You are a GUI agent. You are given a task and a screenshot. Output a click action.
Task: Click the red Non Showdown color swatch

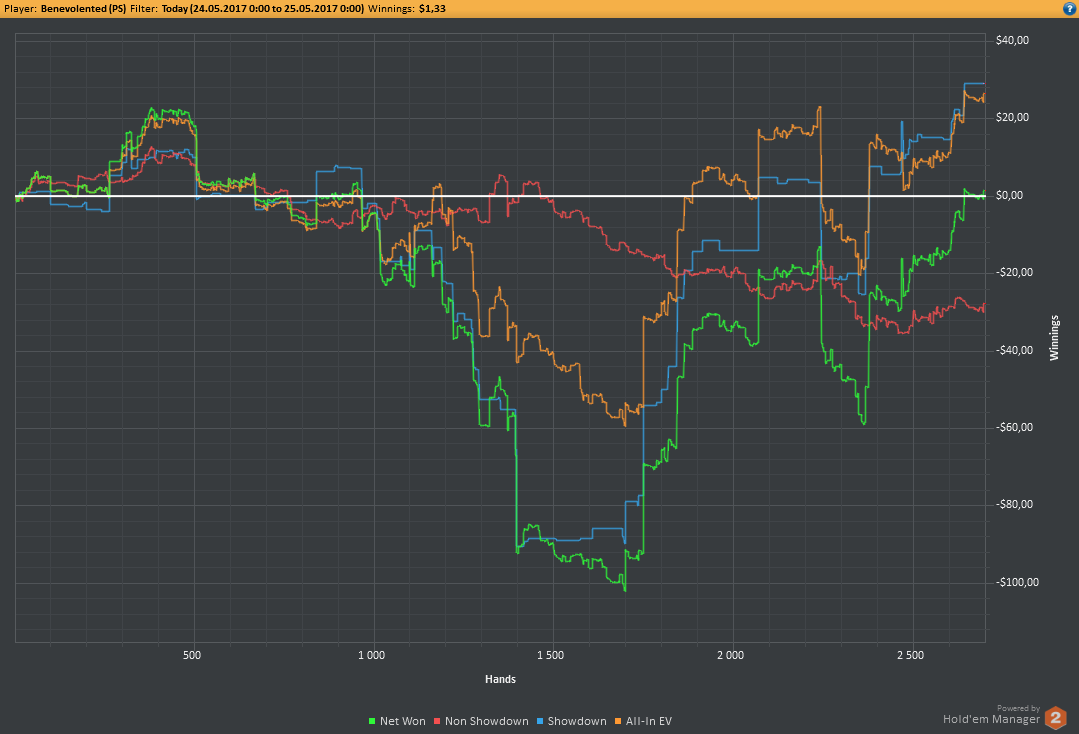(437, 722)
